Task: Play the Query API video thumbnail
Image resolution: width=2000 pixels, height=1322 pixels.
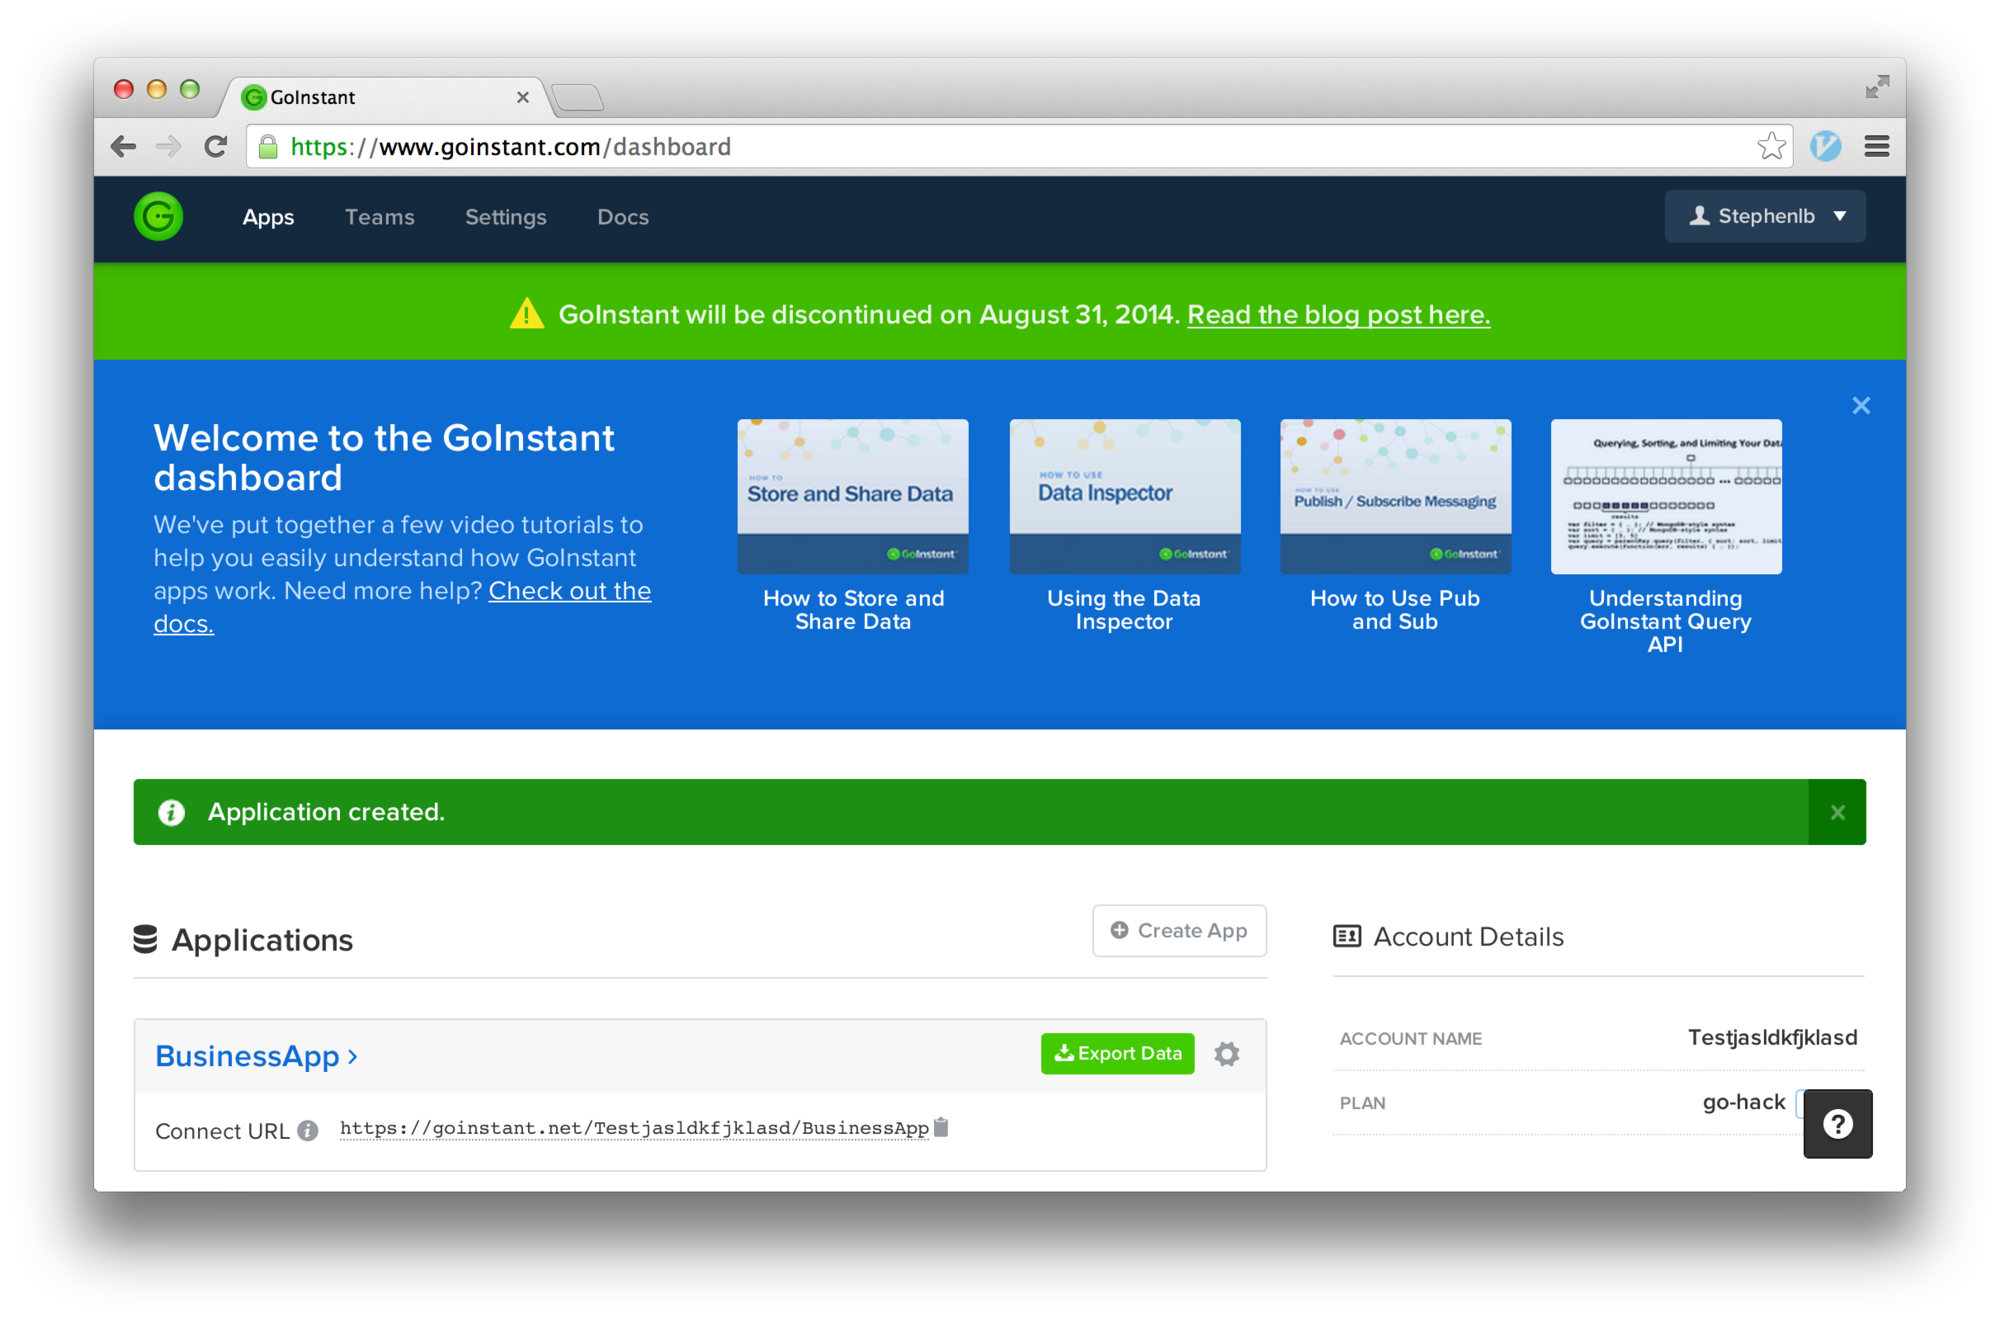Action: tap(1666, 496)
